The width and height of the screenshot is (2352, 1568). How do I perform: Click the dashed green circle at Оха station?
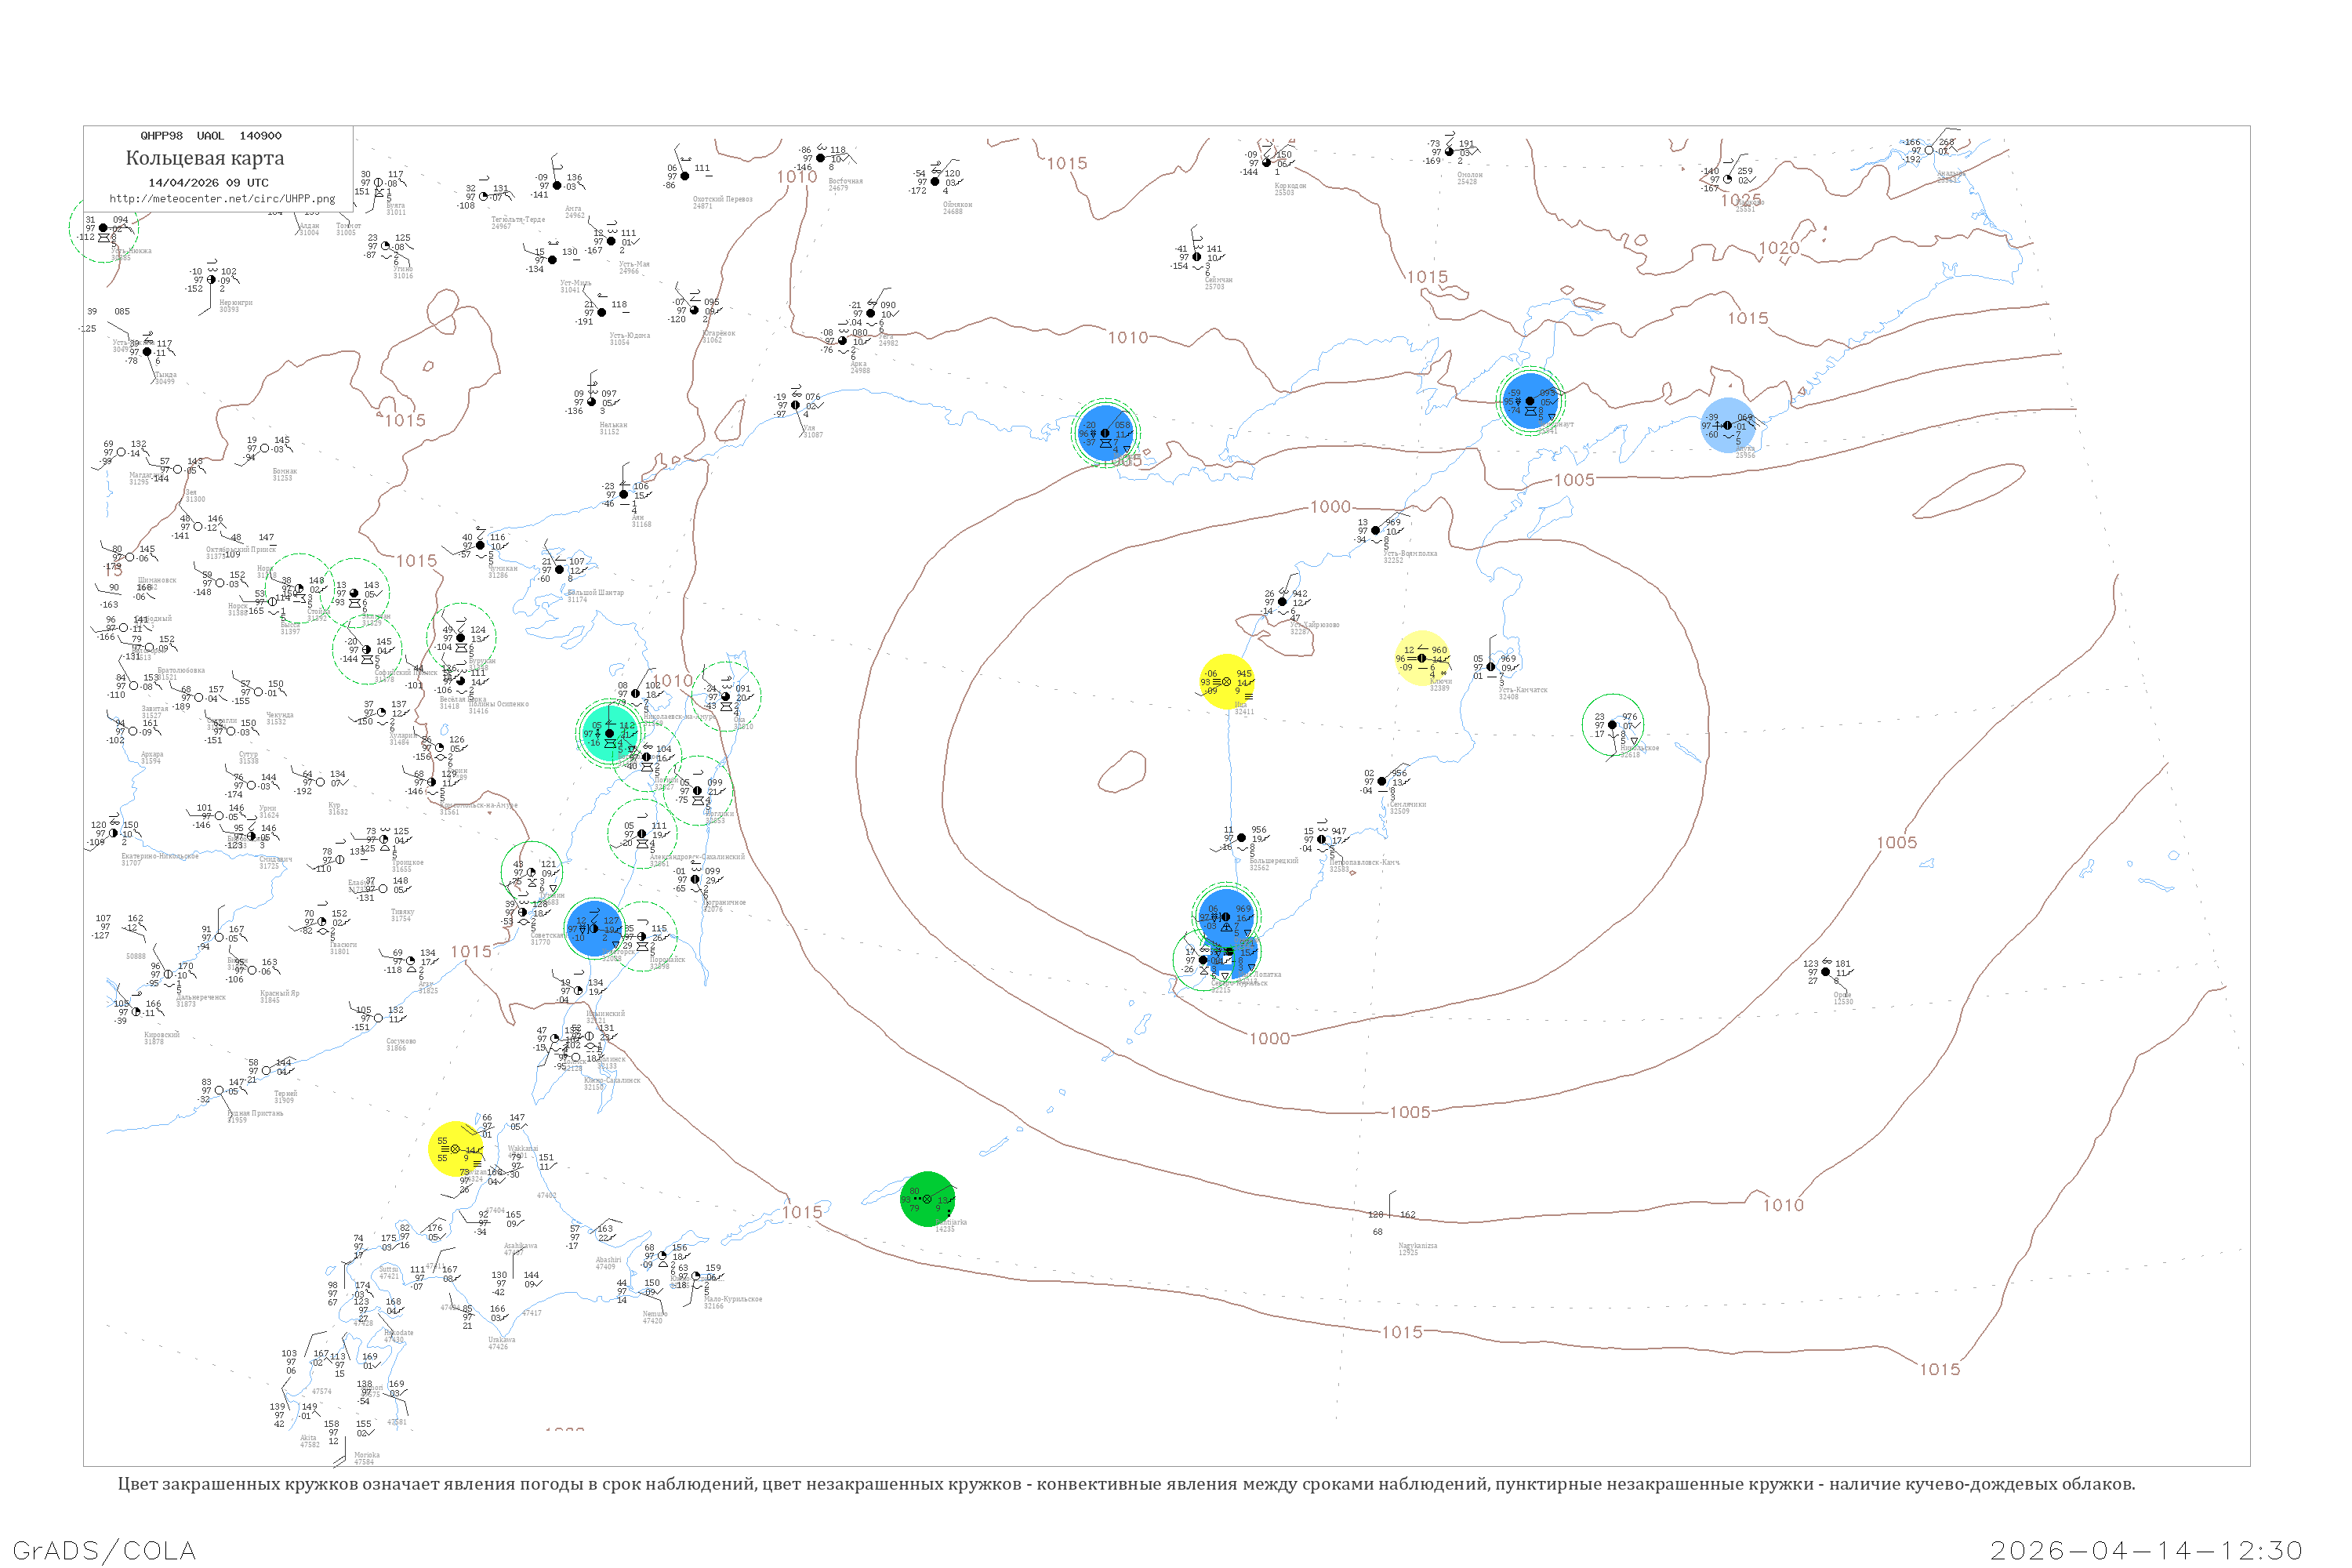coord(726,696)
